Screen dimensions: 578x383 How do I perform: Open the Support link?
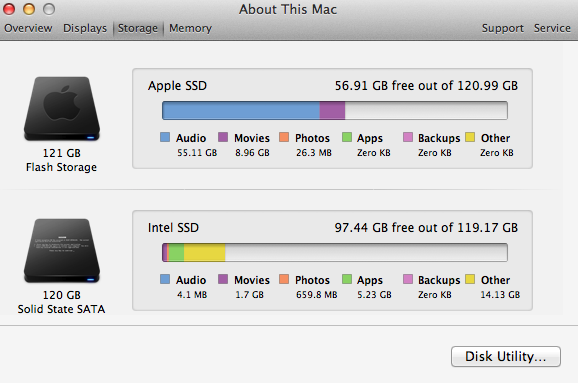click(503, 28)
